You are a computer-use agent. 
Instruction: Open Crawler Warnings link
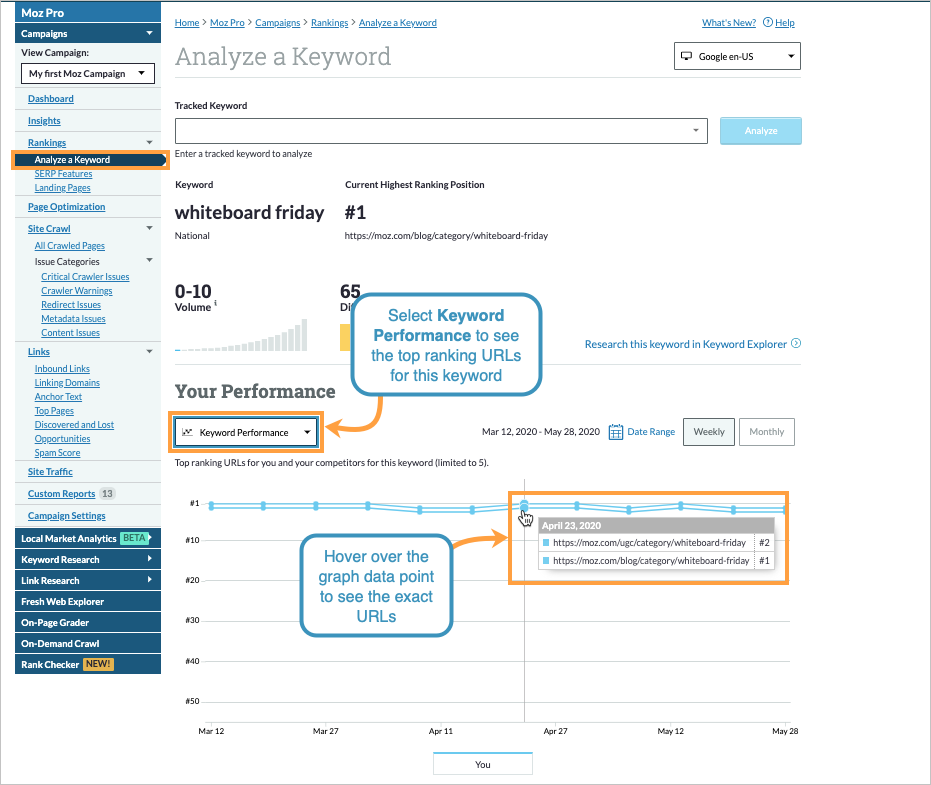tap(77, 290)
